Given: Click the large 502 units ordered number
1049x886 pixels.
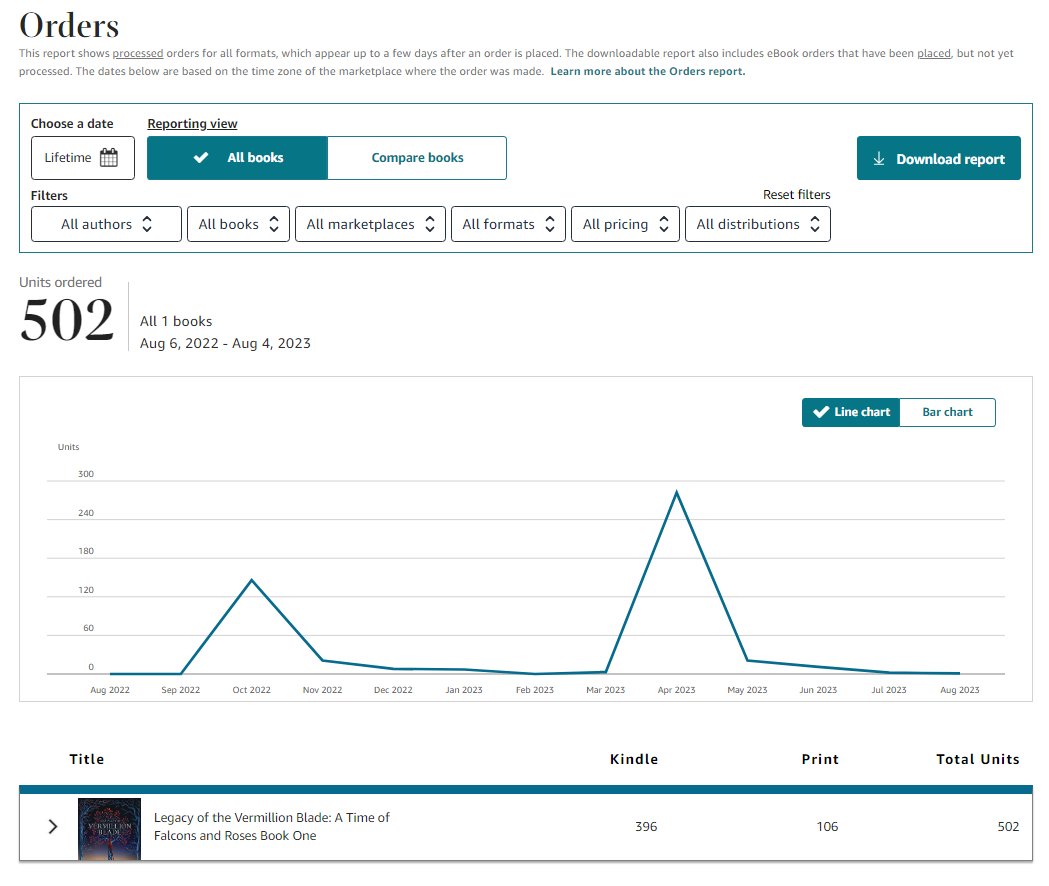Looking at the screenshot, I should 67,320.
